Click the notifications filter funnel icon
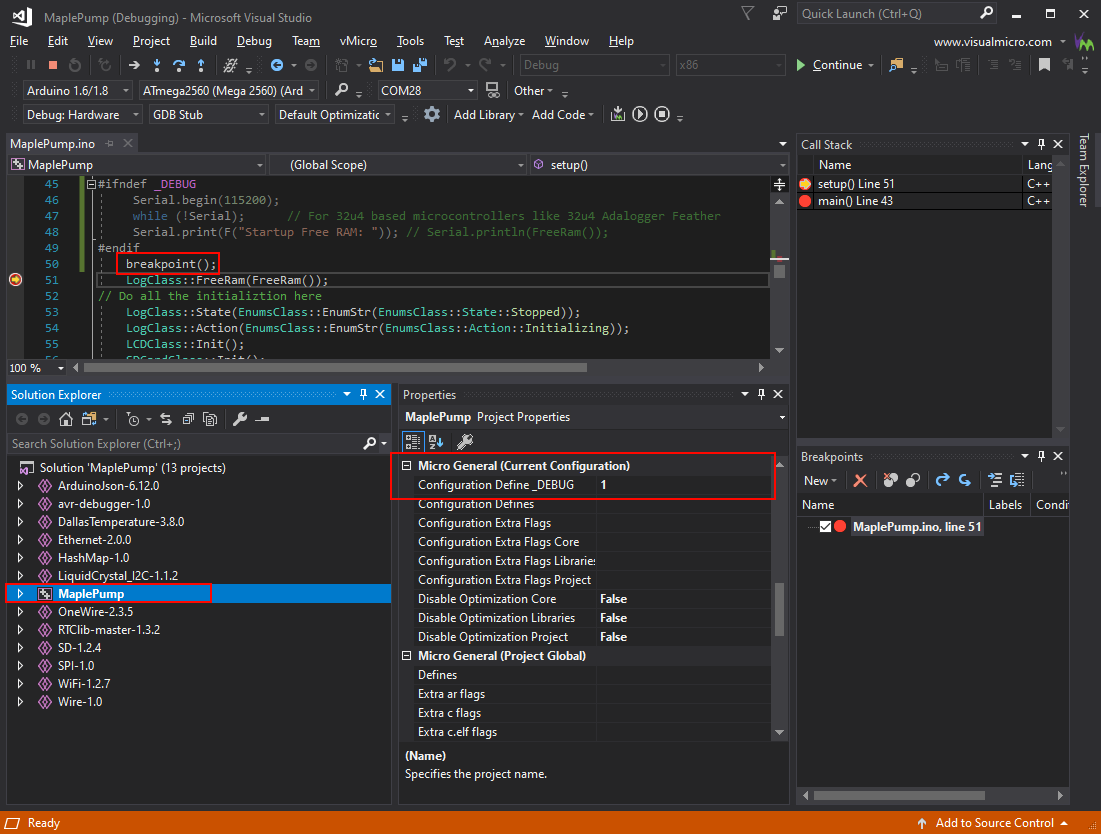Image resolution: width=1101 pixels, height=834 pixels. point(748,13)
